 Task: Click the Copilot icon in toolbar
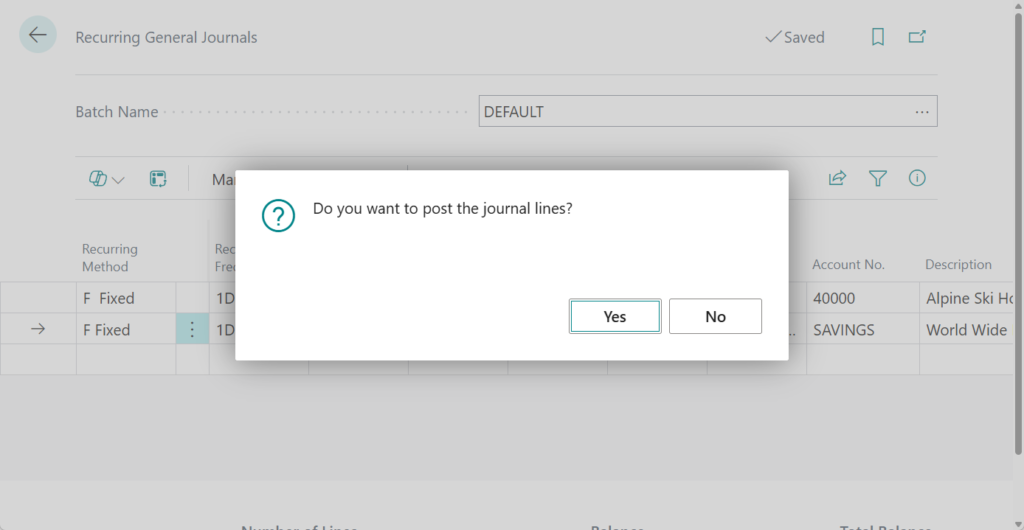coord(98,179)
